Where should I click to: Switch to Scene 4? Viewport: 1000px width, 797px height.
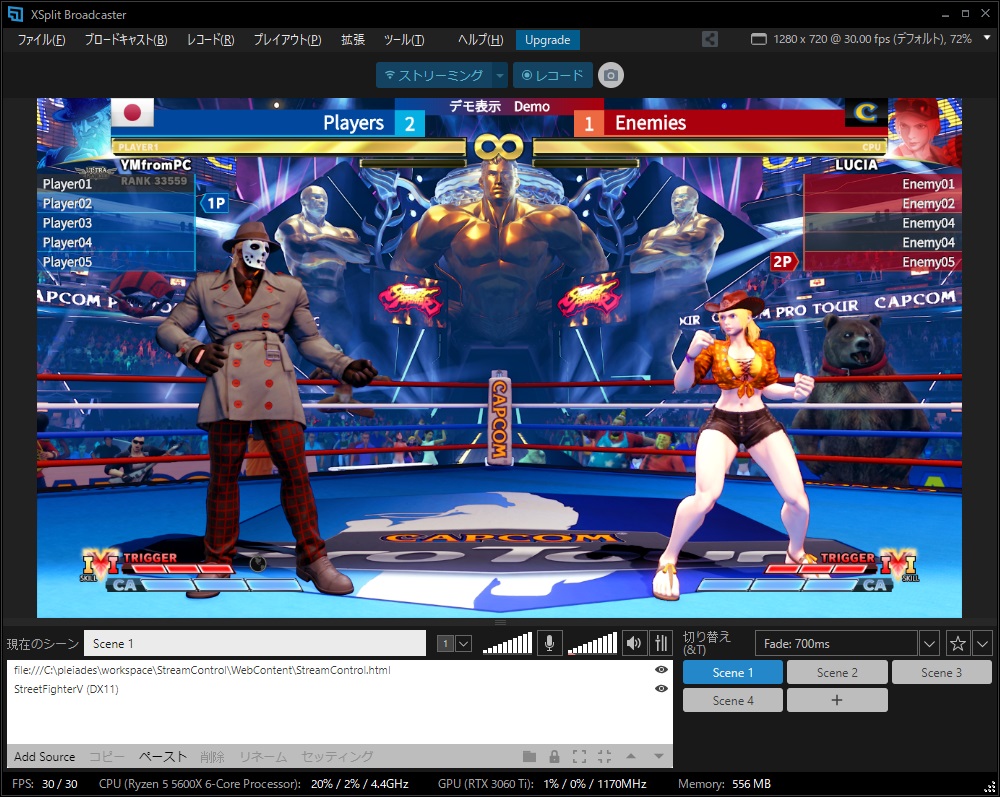click(733, 700)
